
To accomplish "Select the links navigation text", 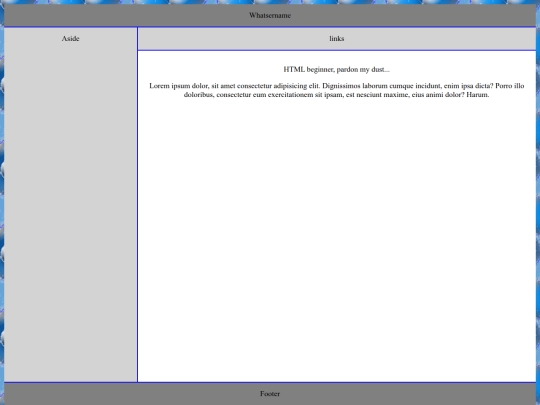I will pos(336,39).
